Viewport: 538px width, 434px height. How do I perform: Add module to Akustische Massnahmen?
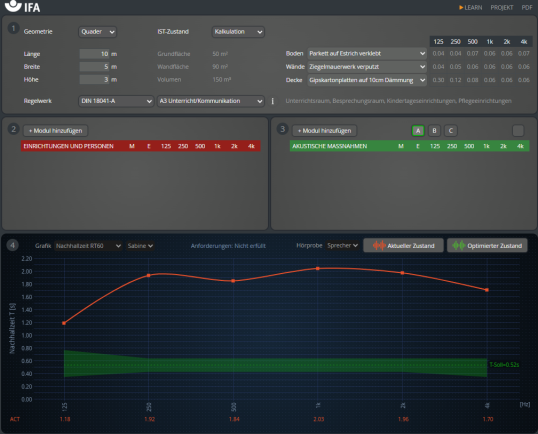point(324,131)
